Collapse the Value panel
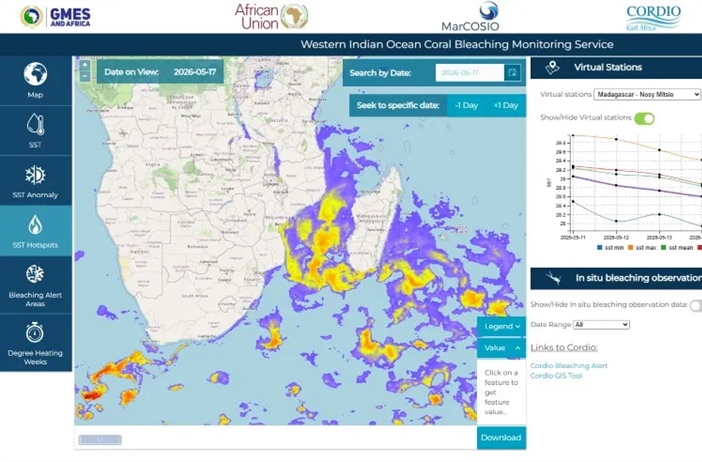702x462 pixels. click(x=501, y=348)
